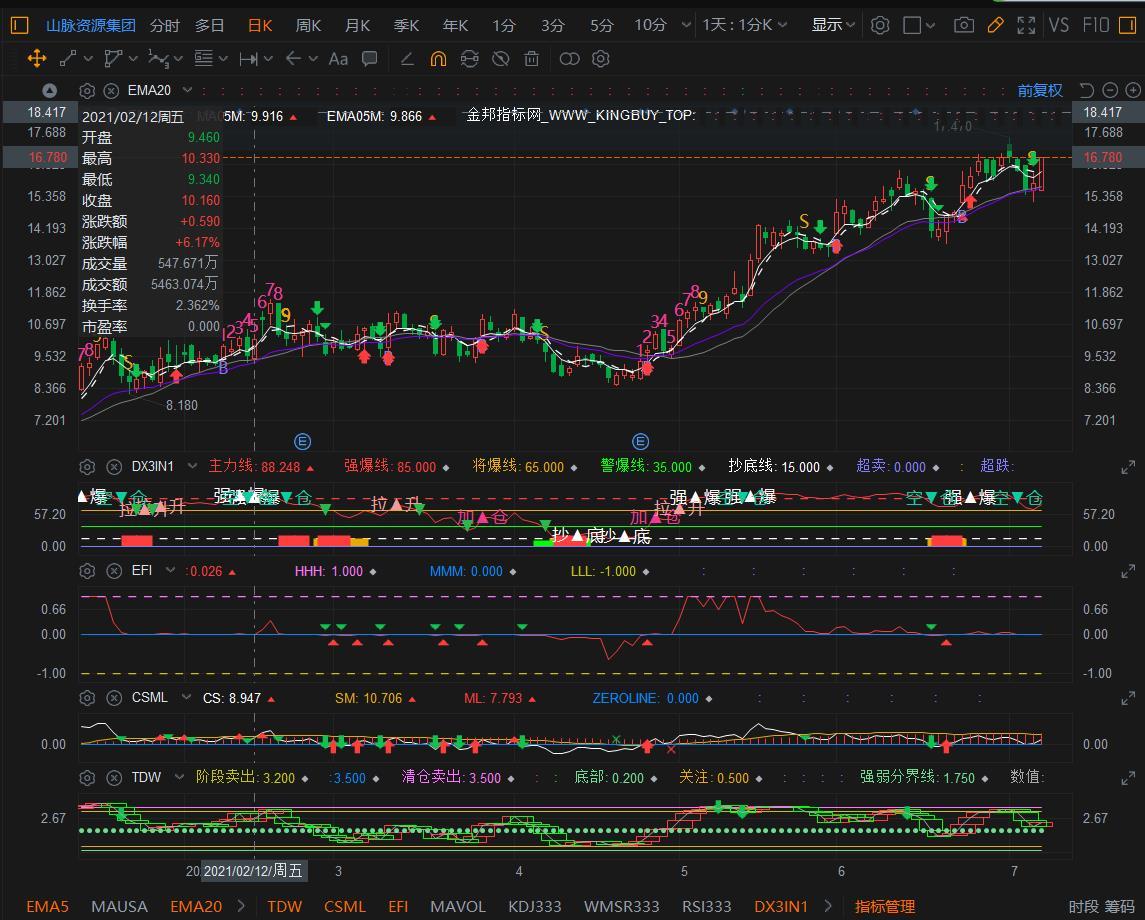Select MAVOL indicator tab at bottom
The width and height of the screenshot is (1145, 920).
point(458,906)
